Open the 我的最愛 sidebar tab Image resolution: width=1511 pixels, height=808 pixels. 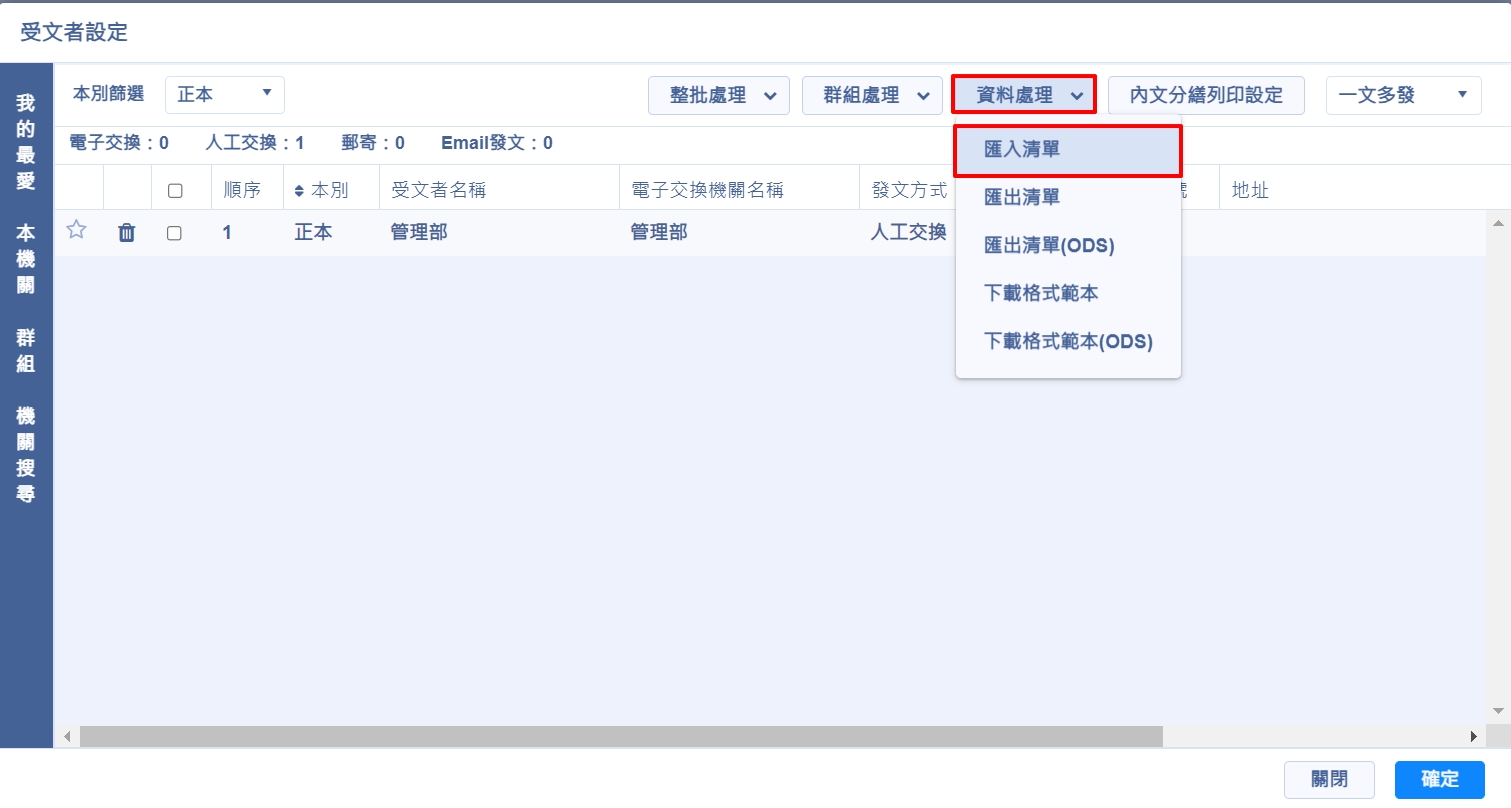coord(26,142)
